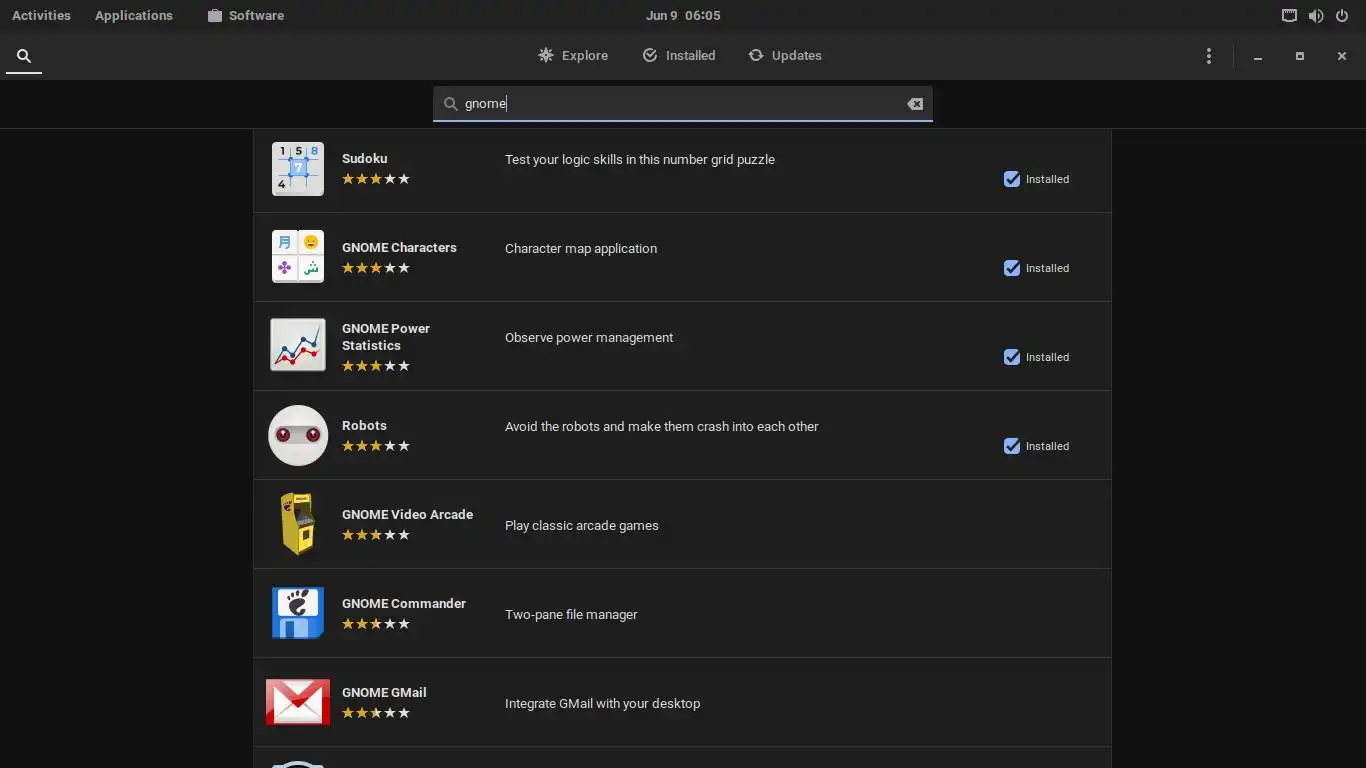
Task: Click the GNOME Characters star rating
Action: point(376,268)
